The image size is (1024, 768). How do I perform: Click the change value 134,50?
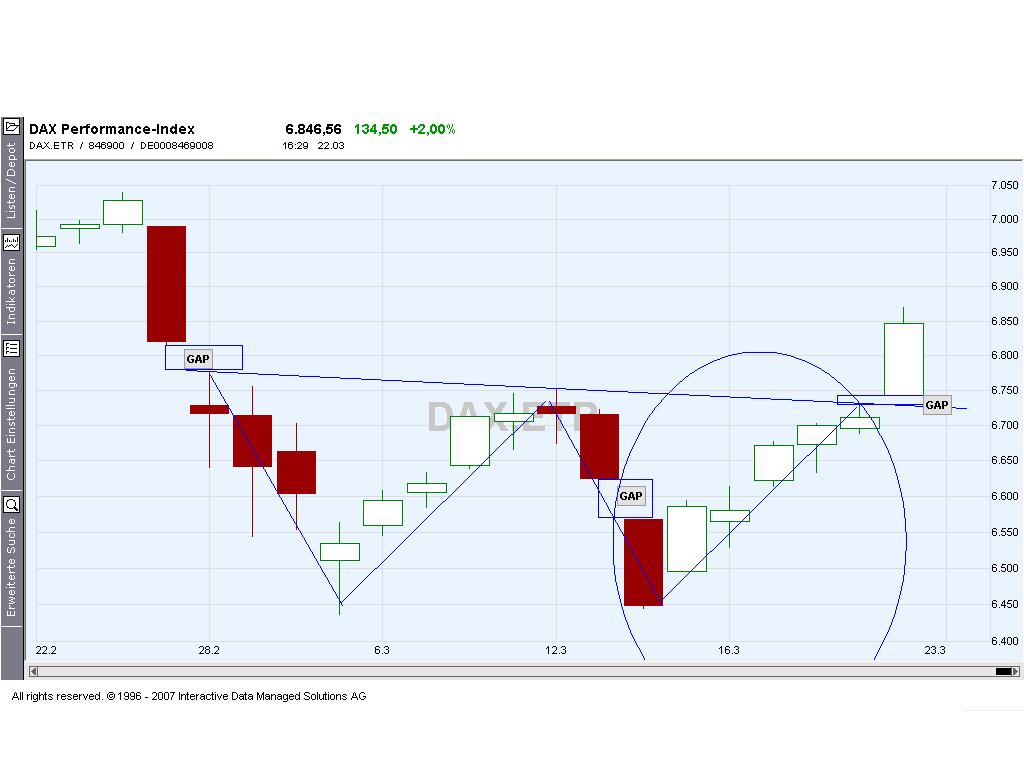(376, 129)
